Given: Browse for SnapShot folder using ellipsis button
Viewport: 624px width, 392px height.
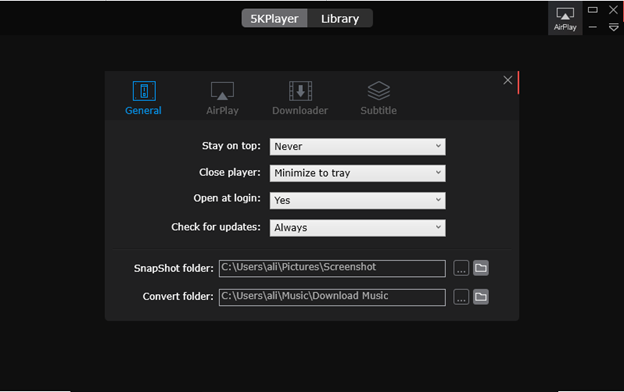Looking at the screenshot, I should 461,268.
